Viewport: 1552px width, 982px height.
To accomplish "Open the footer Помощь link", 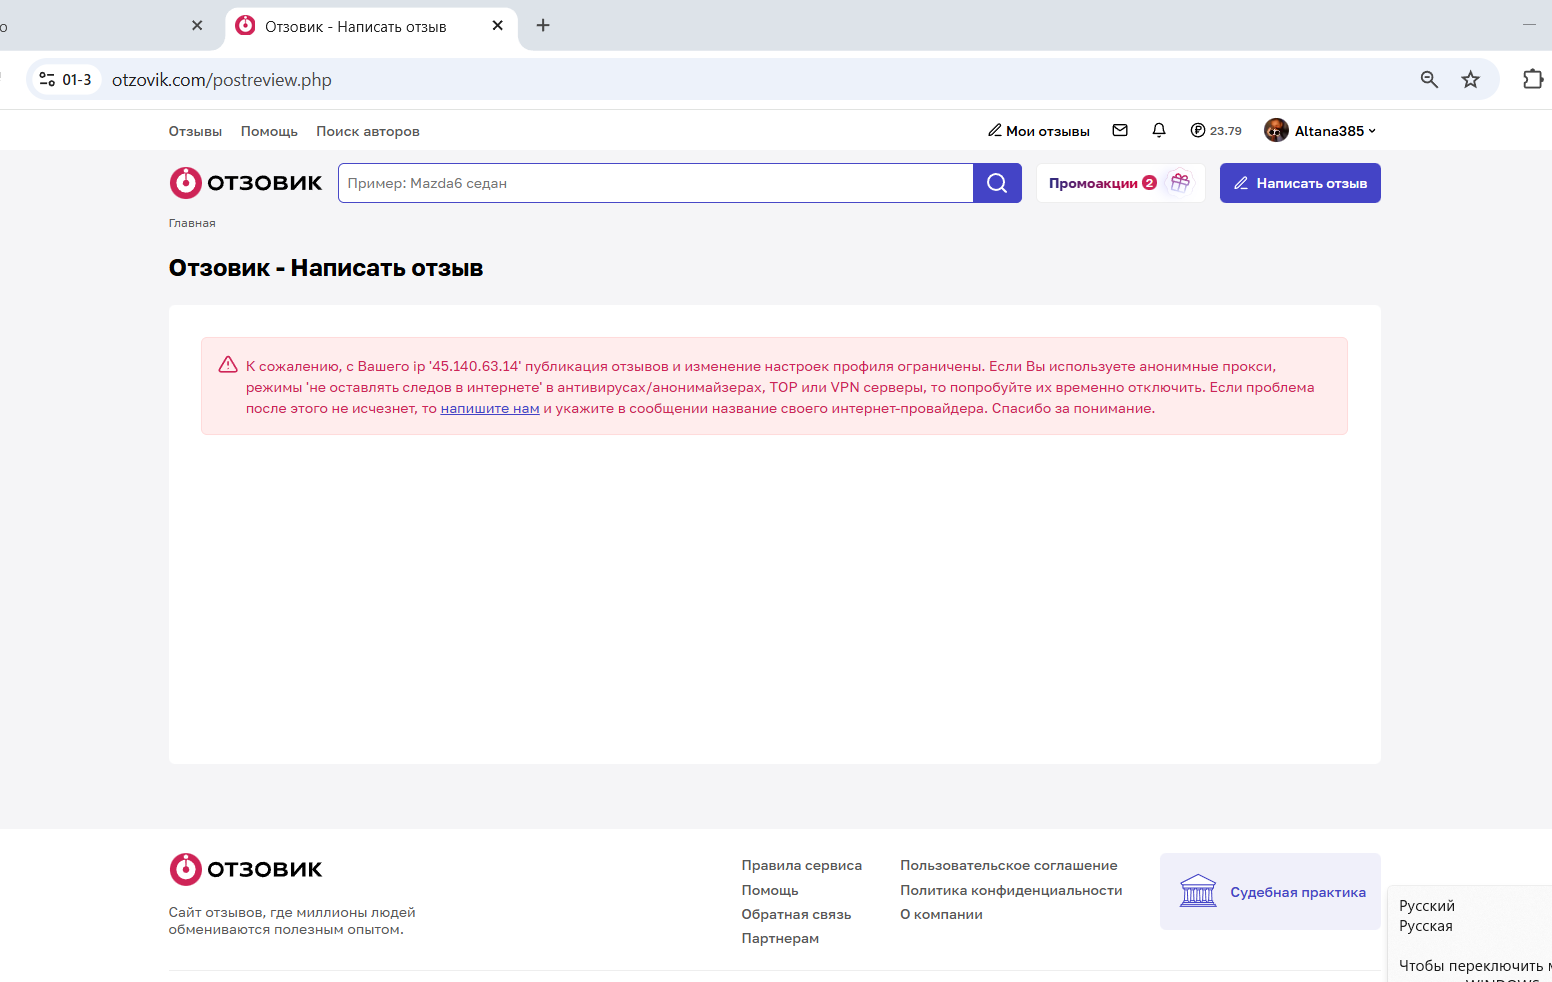I will click(770, 890).
